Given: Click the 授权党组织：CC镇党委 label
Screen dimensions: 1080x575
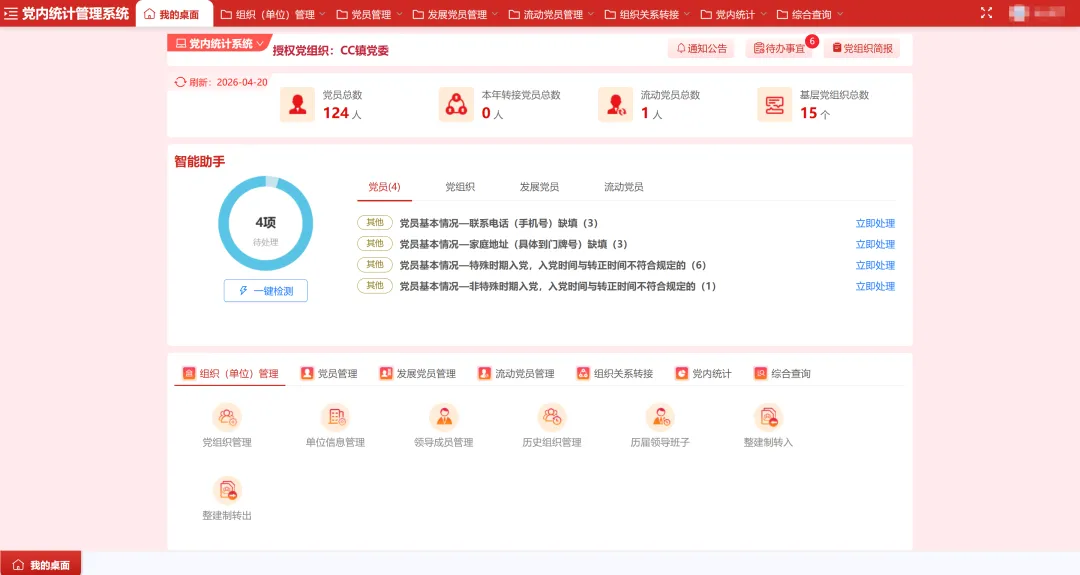Looking at the screenshot, I should 331,50.
